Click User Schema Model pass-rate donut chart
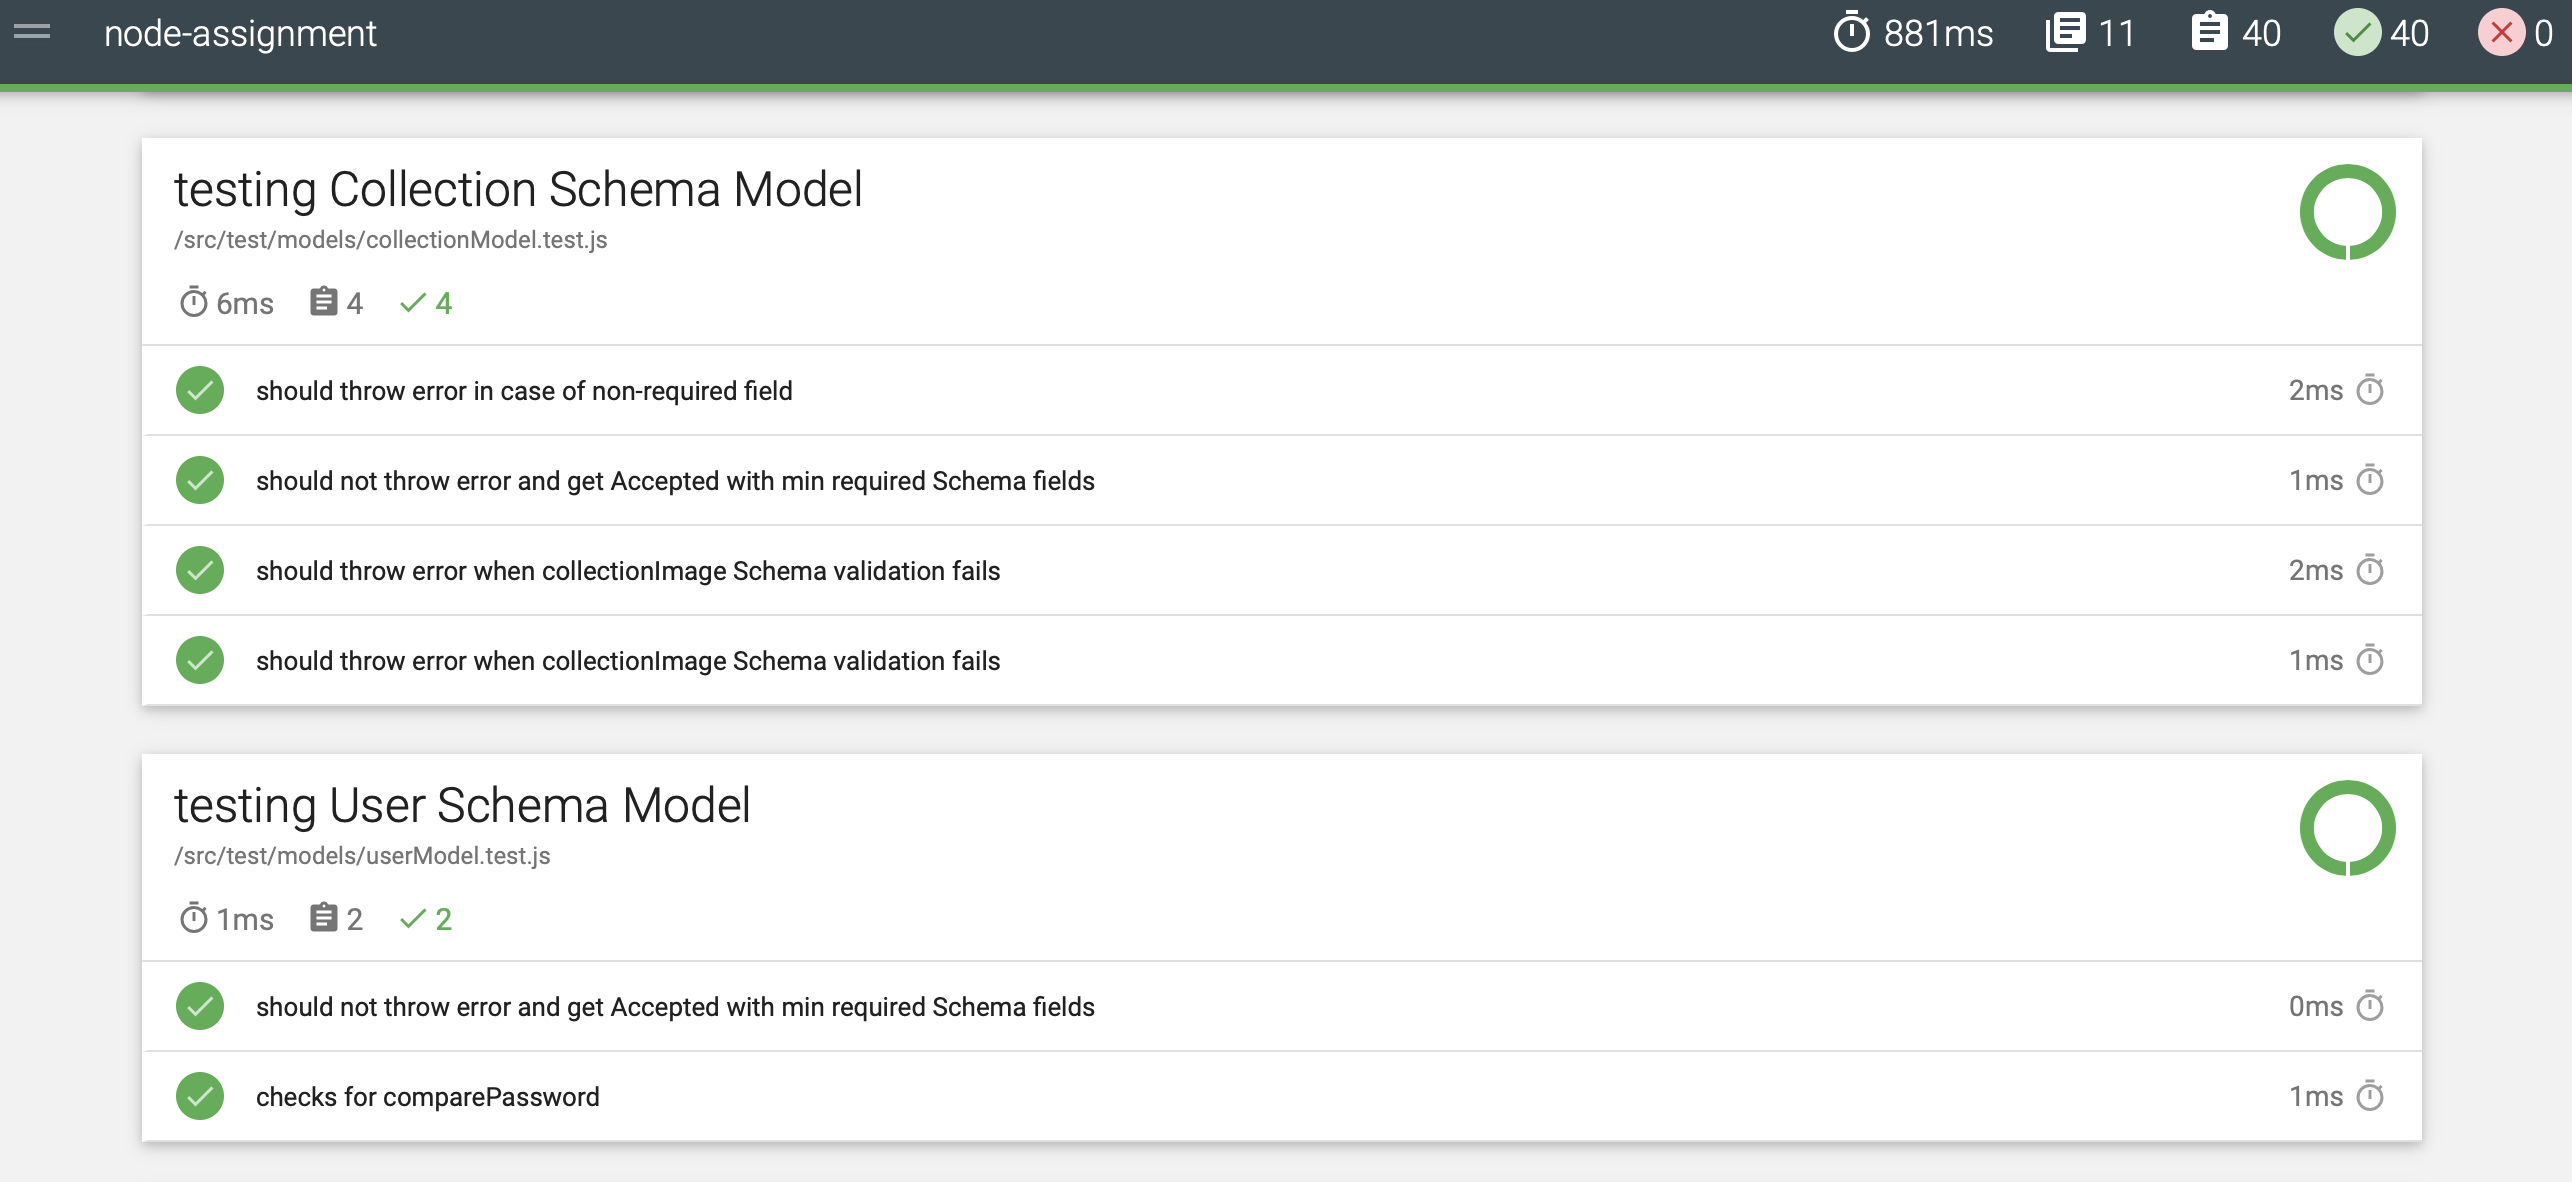Viewport: 2572px width, 1182px height. pos(2347,828)
